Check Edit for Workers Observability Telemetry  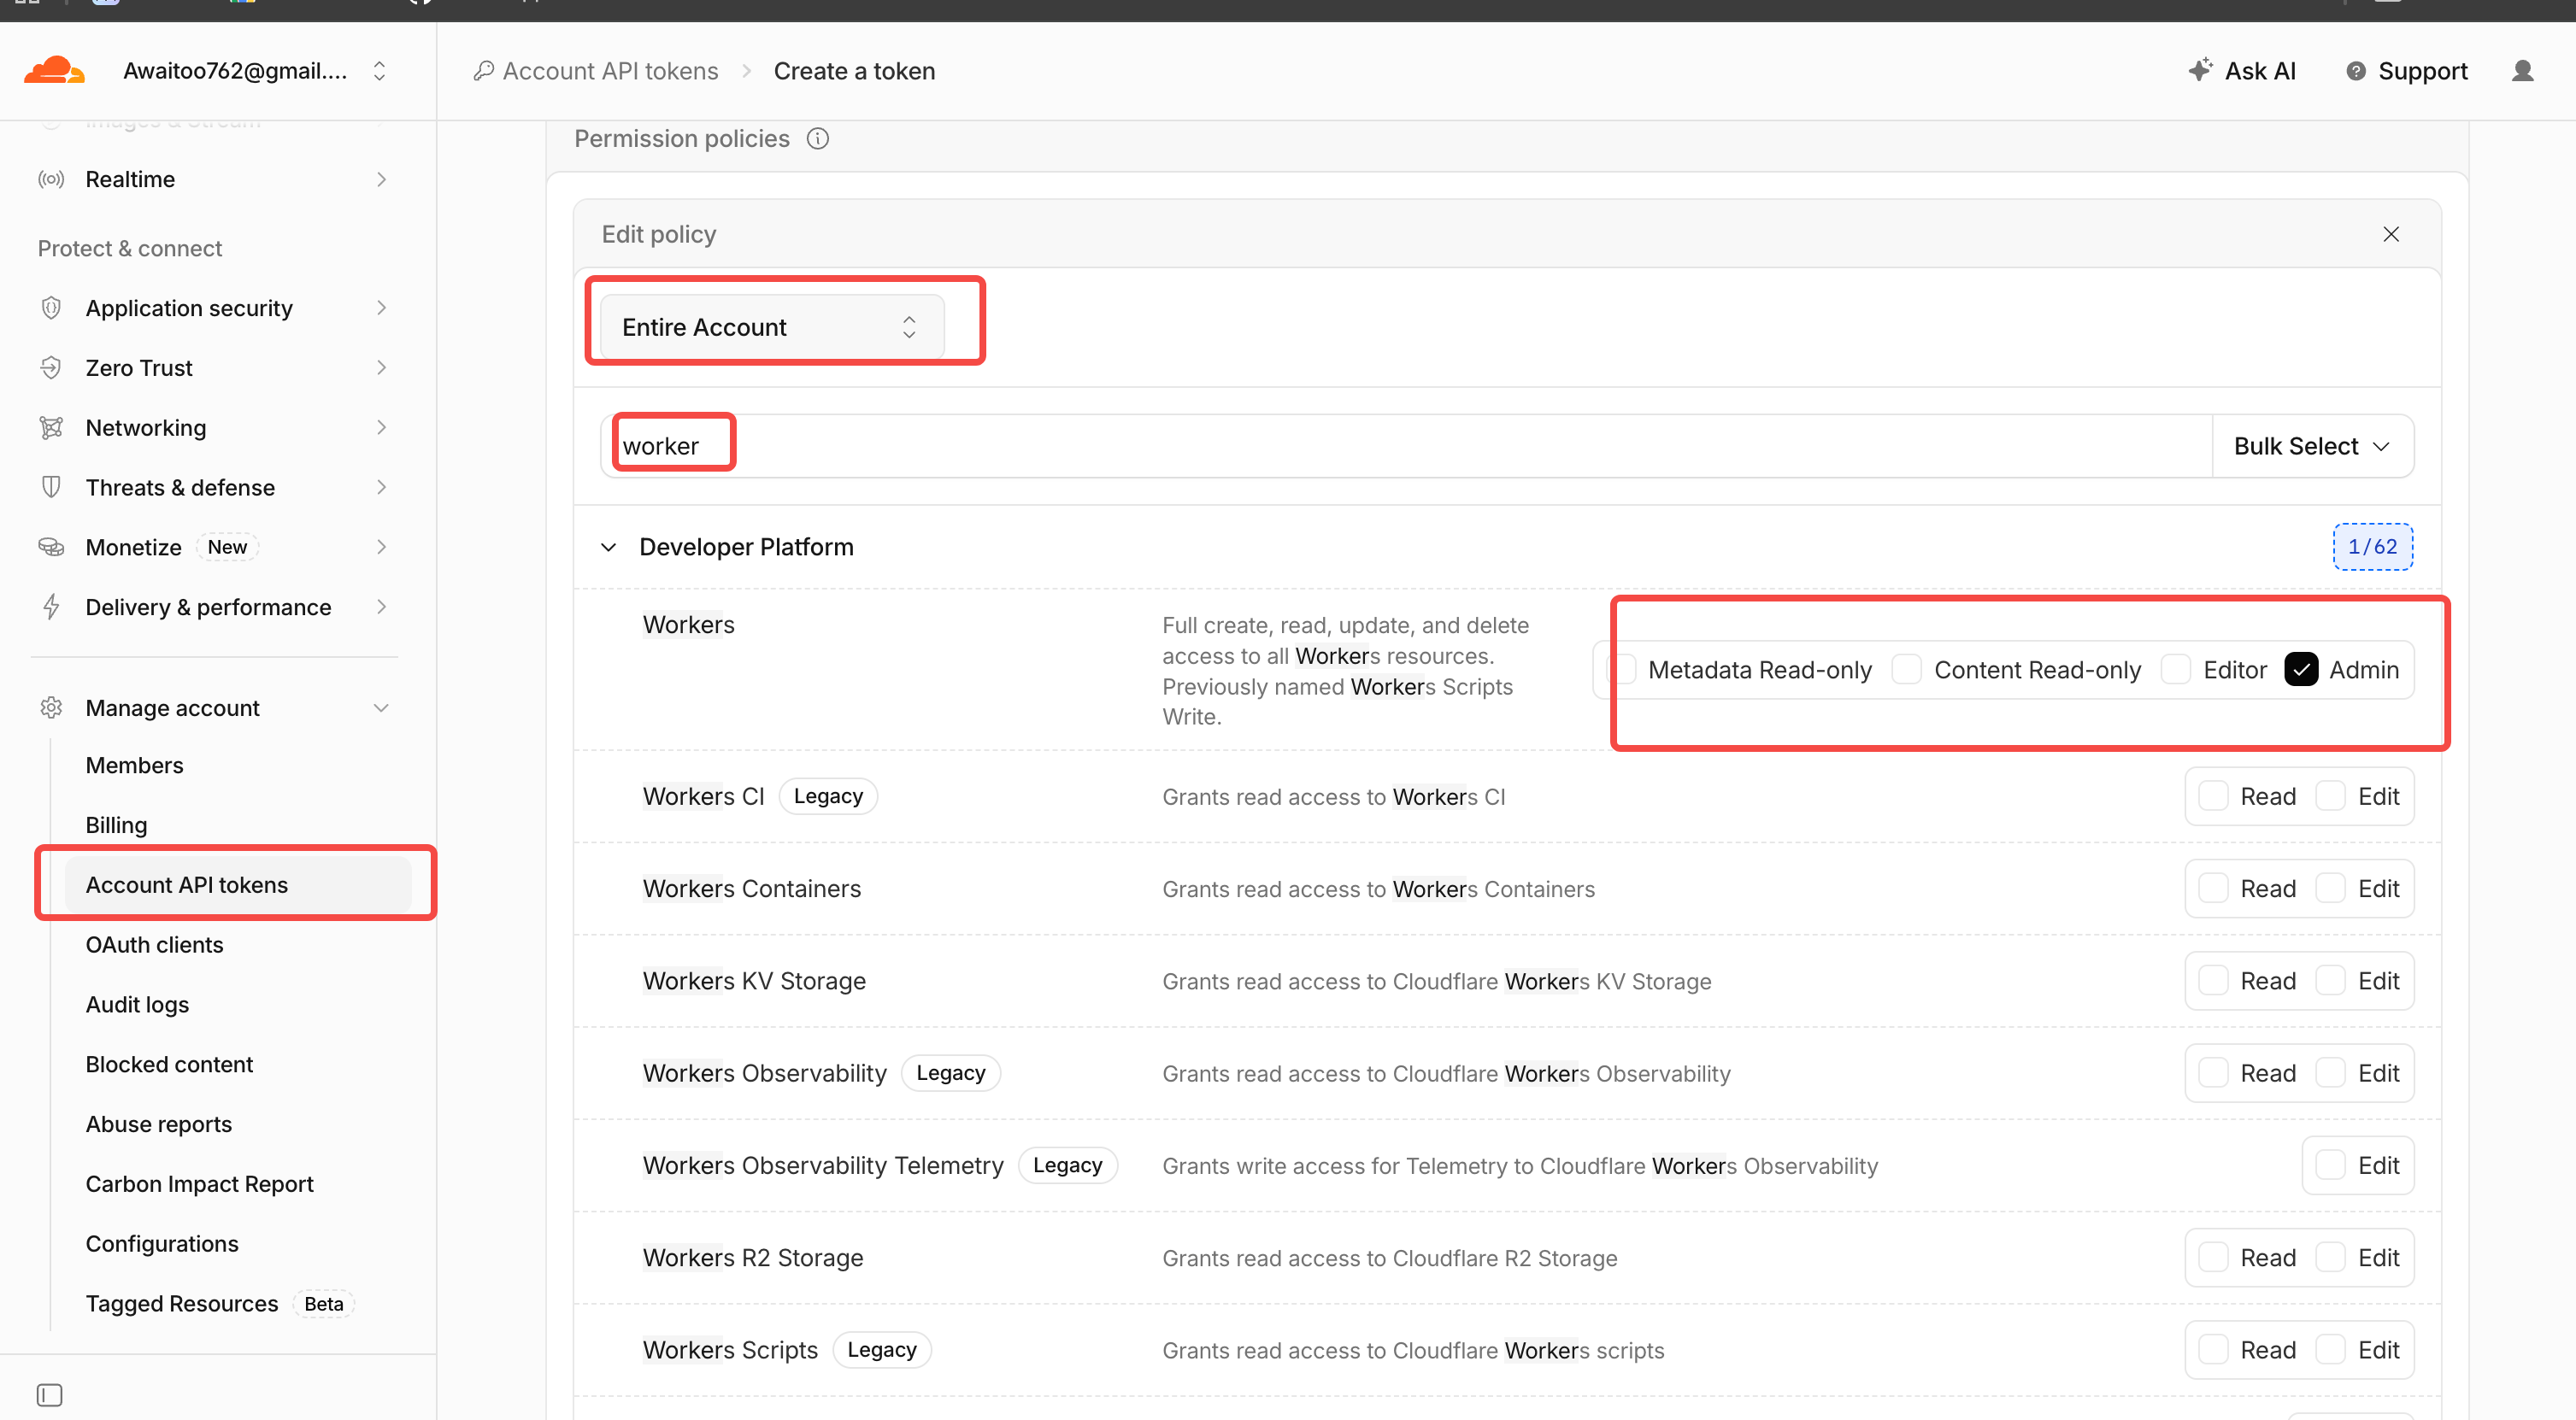[x=2331, y=1165]
